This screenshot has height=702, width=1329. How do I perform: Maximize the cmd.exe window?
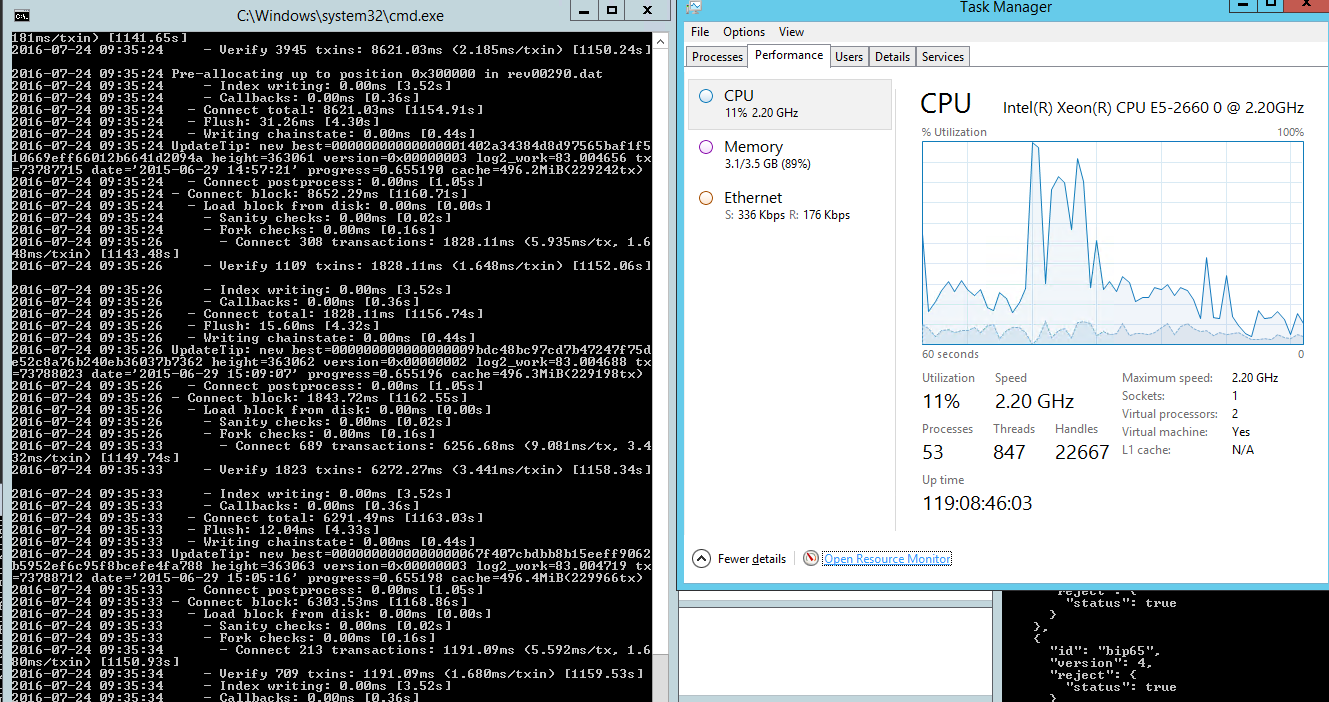coord(613,11)
